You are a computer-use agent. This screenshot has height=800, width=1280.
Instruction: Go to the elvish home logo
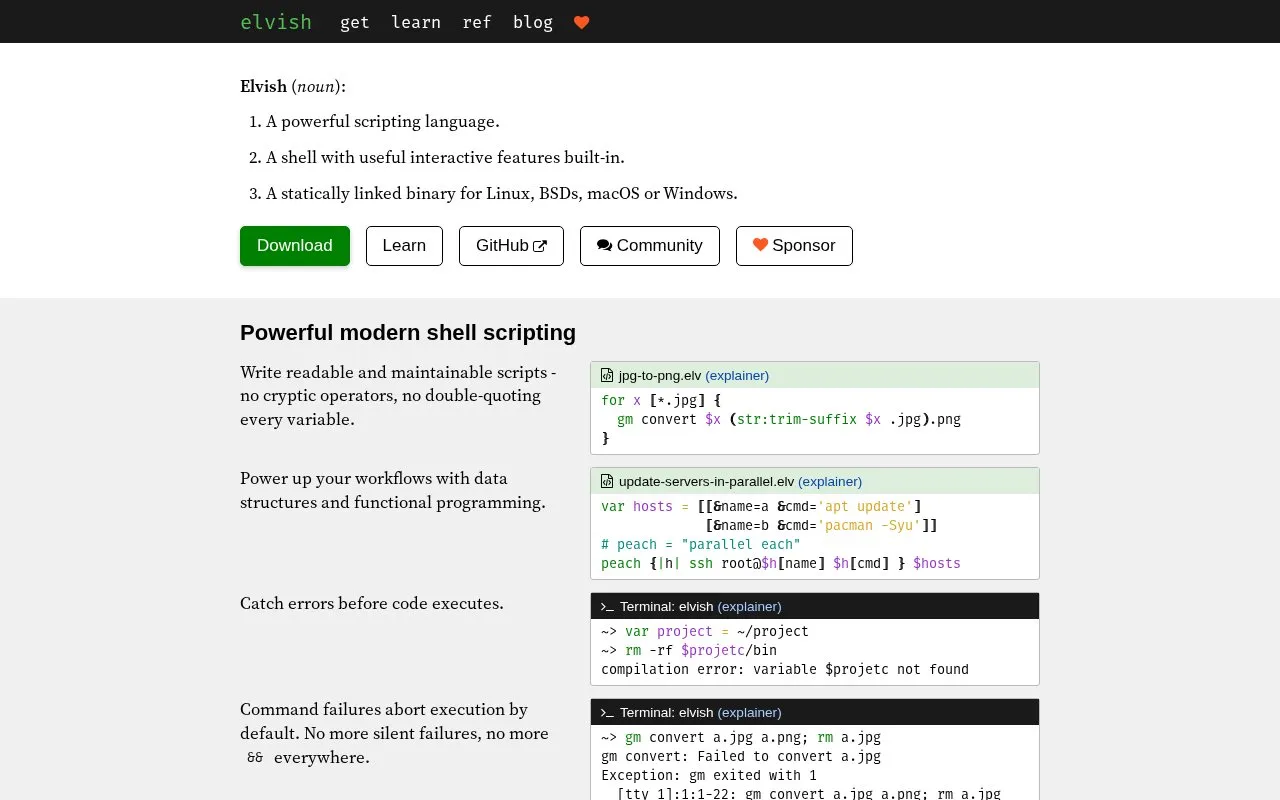coord(276,22)
